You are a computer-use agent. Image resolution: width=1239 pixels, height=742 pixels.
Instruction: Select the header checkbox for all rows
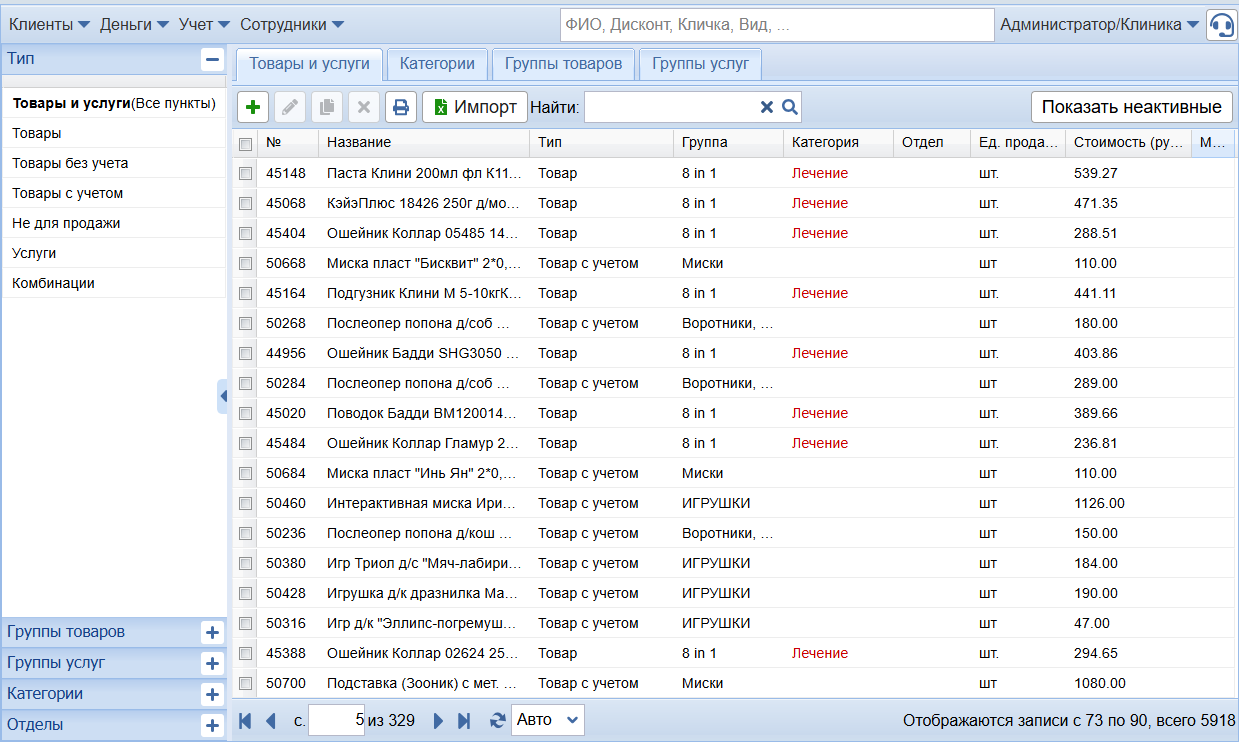(x=246, y=143)
